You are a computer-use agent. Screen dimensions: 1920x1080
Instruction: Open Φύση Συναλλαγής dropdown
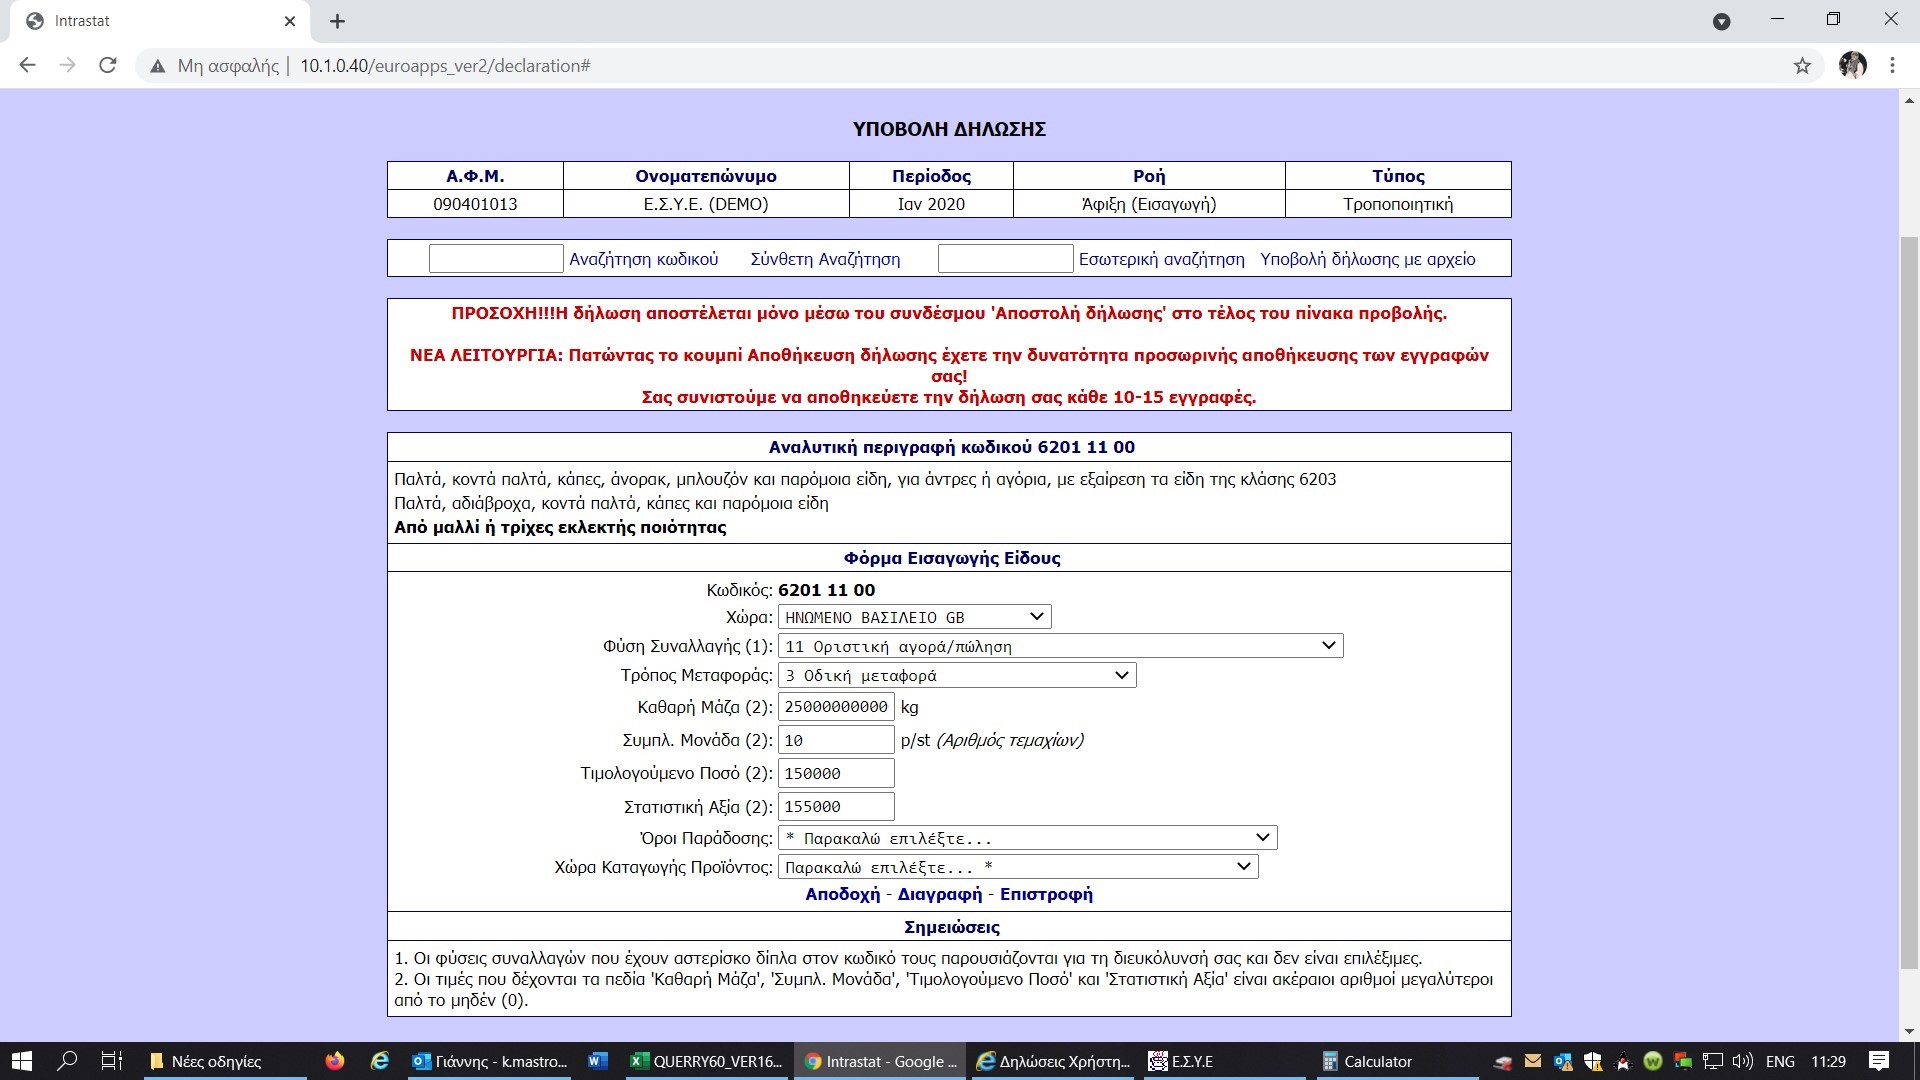(x=1060, y=646)
